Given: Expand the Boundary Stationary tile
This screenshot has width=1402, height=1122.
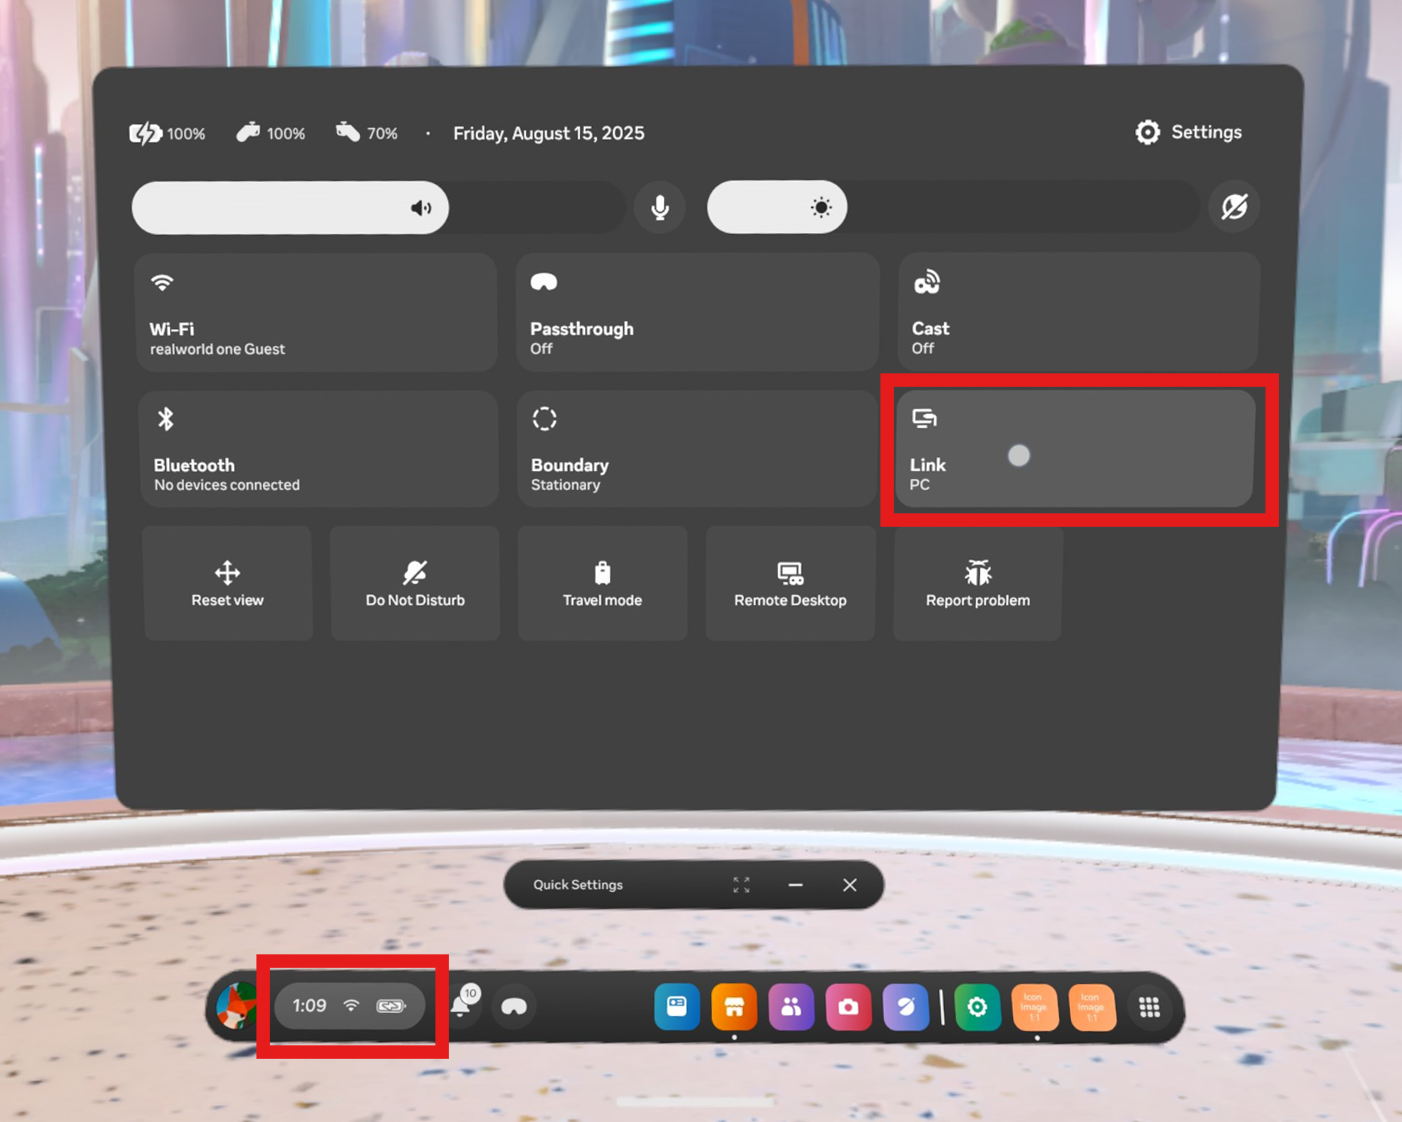Looking at the screenshot, I should pyautogui.click(x=697, y=448).
